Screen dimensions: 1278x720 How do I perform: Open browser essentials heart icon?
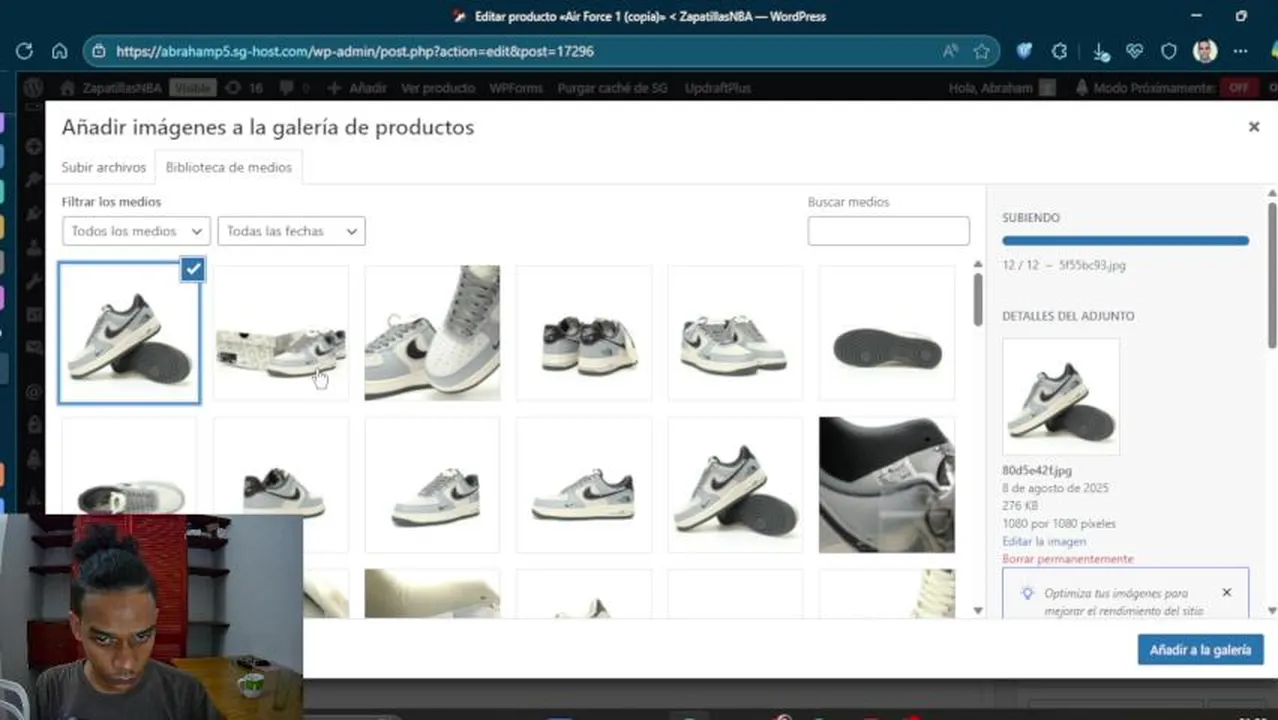pyautogui.click(x=1134, y=51)
